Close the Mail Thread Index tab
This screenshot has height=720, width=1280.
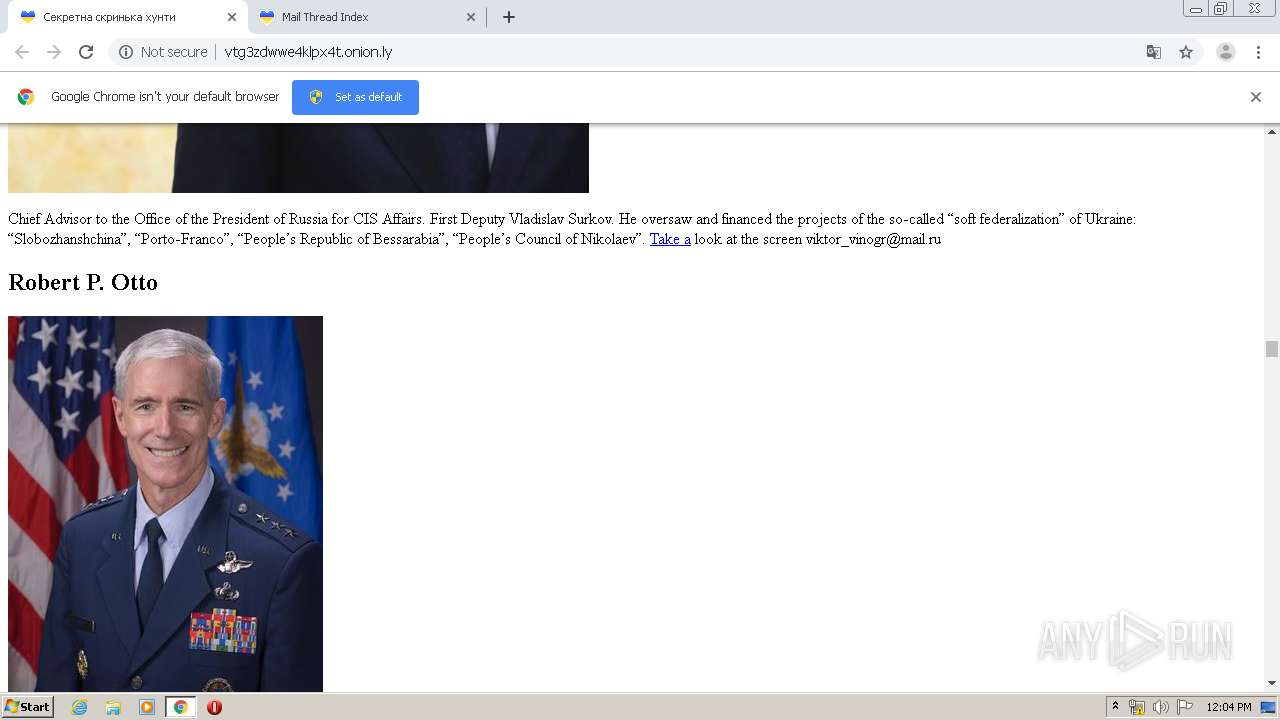[x=471, y=17]
